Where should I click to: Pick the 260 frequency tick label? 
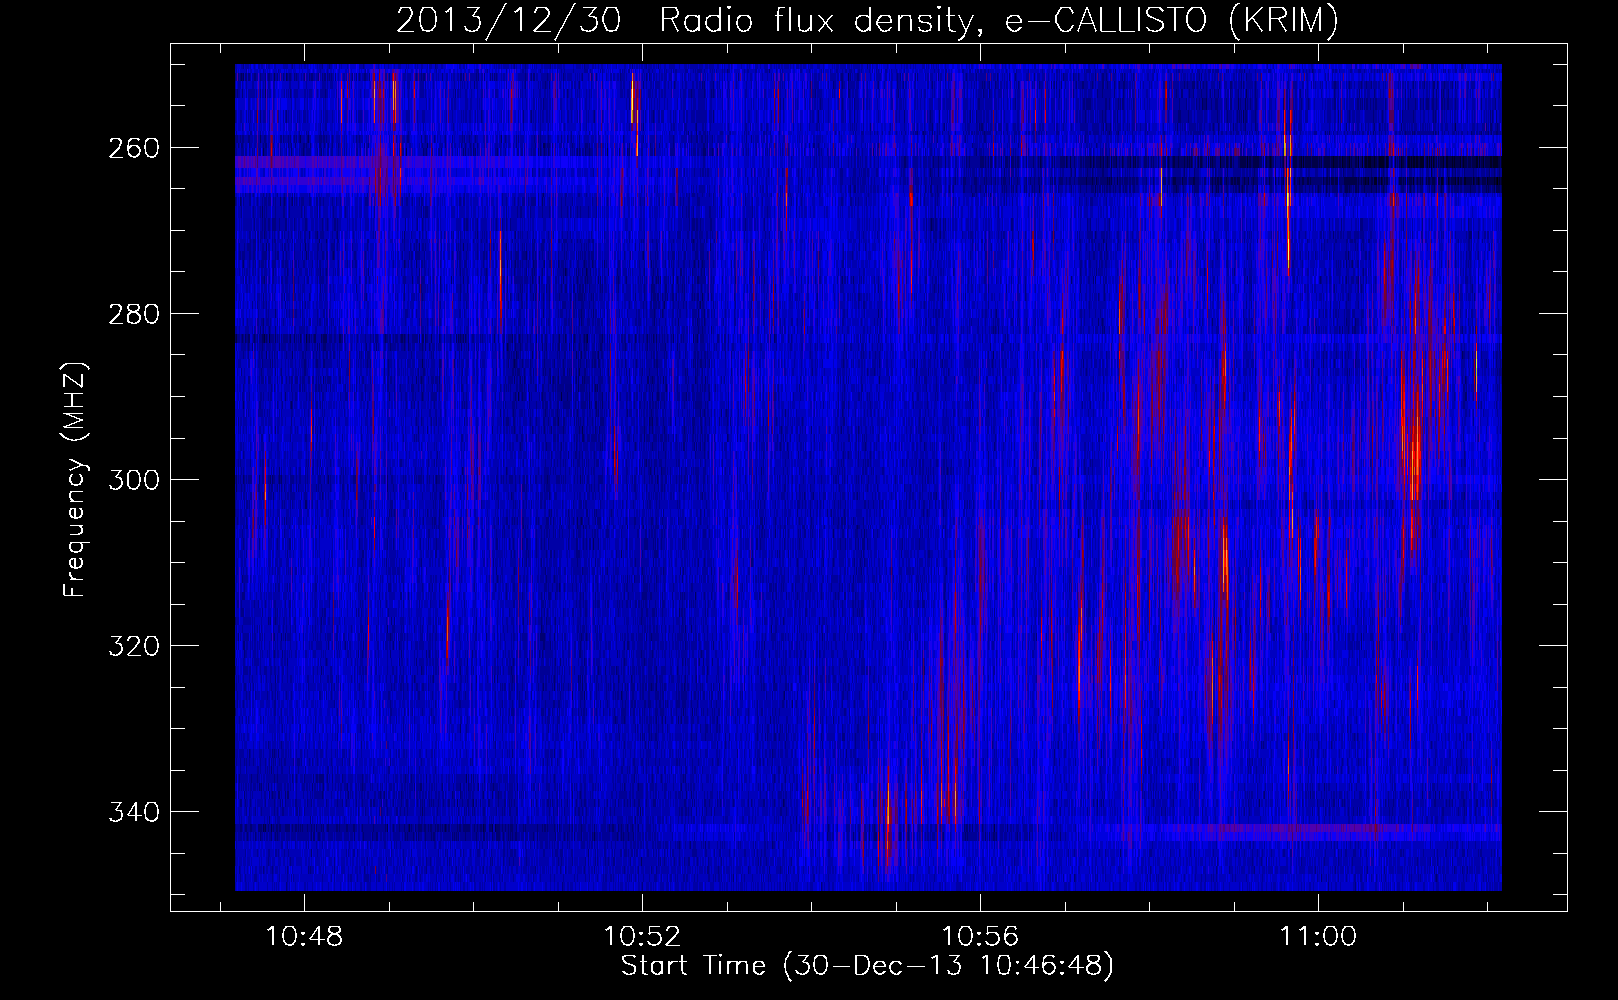pyautogui.click(x=133, y=148)
